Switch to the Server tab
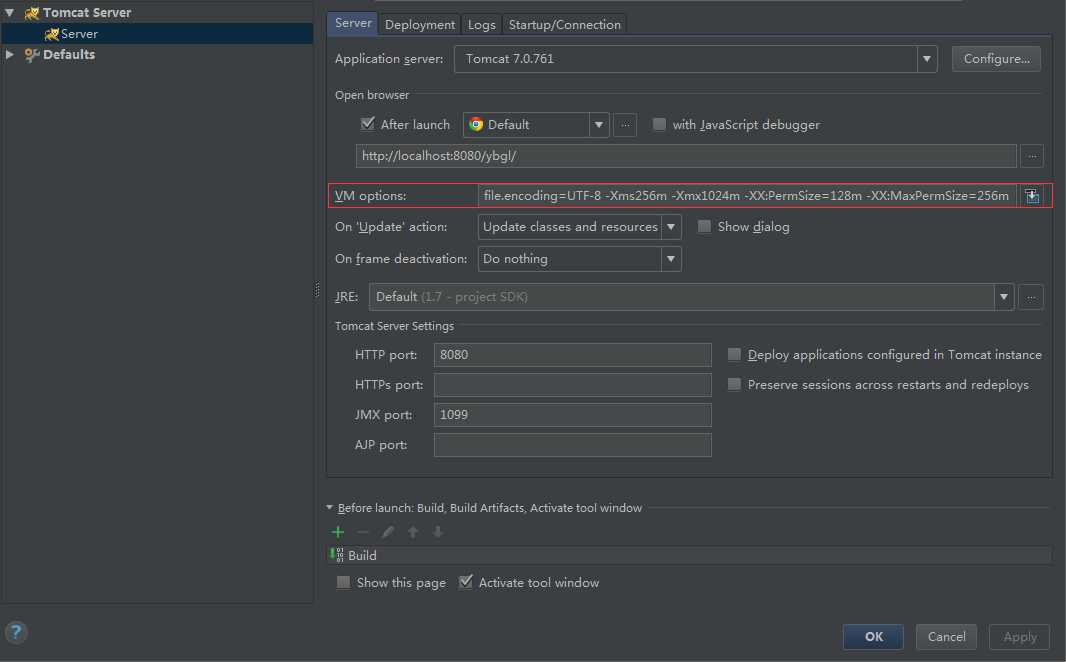This screenshot has width=1066, height=662. (x=353, y=23)
